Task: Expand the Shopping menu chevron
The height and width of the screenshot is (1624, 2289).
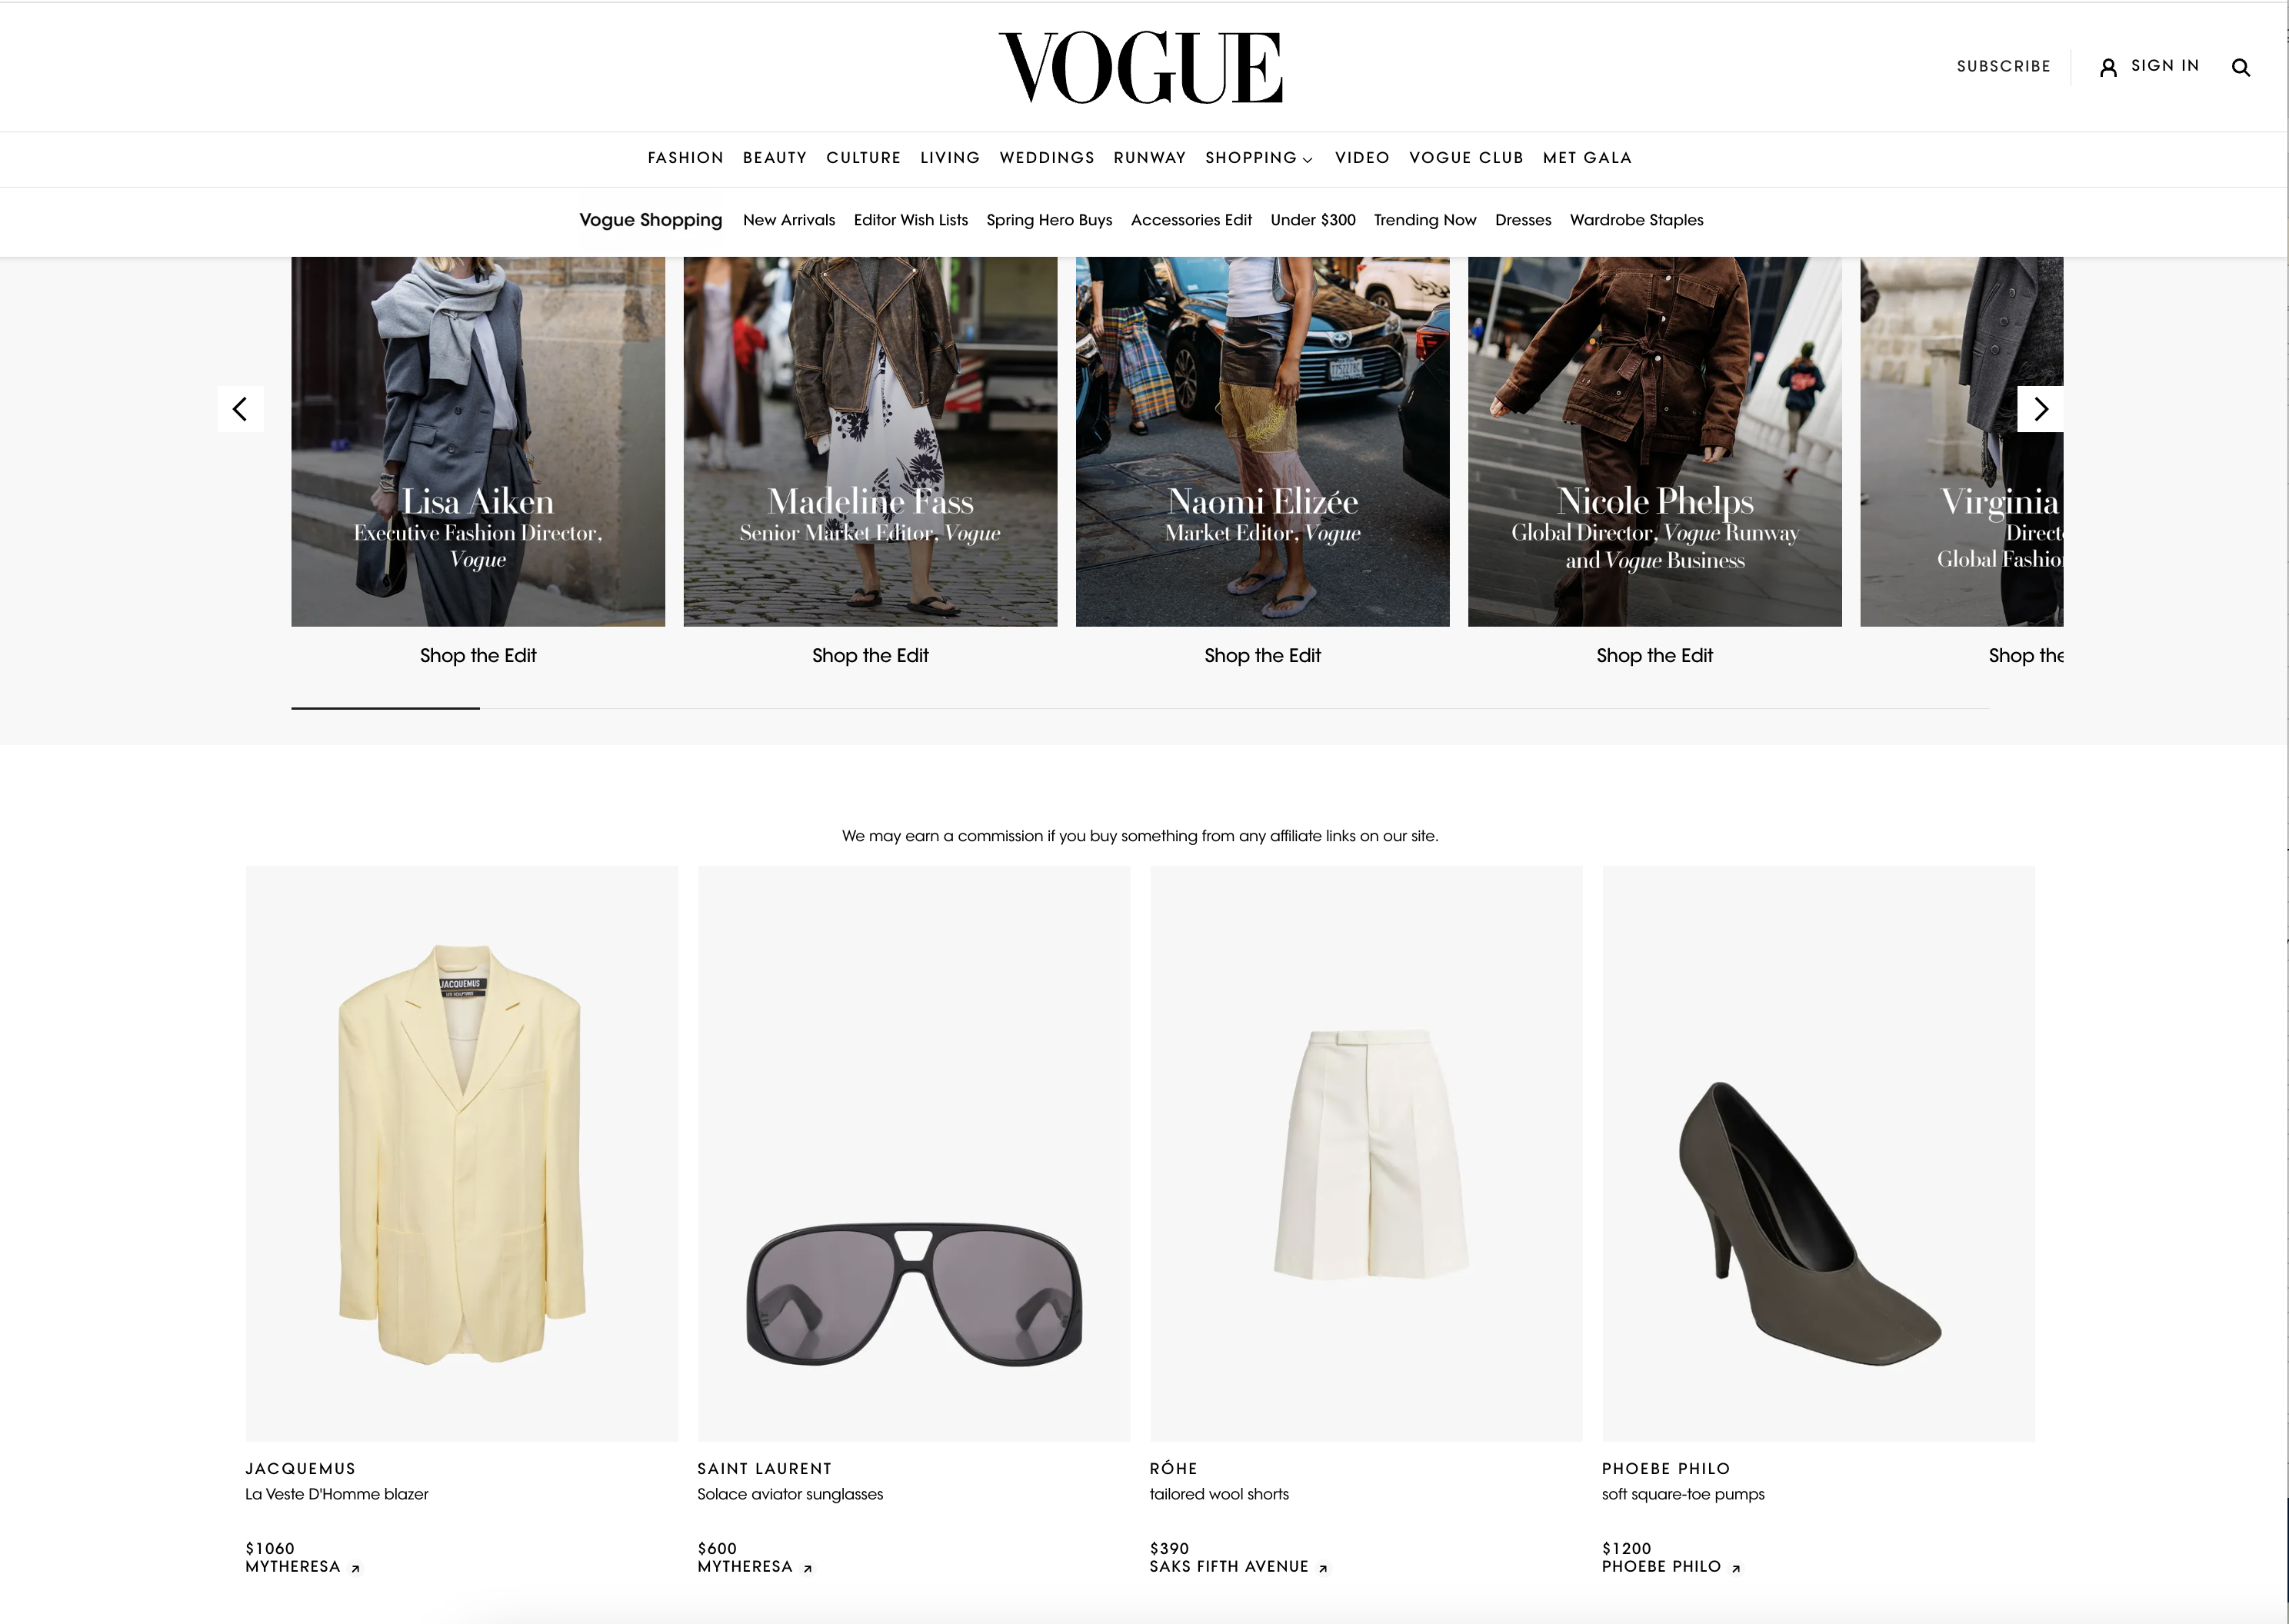Action: tap(1307, 160)
